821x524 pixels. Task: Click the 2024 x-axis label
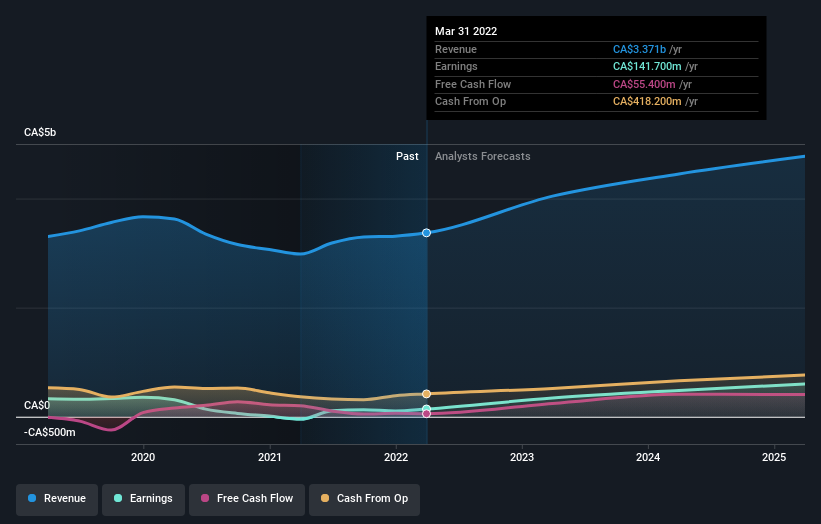[x=648, y=457]
